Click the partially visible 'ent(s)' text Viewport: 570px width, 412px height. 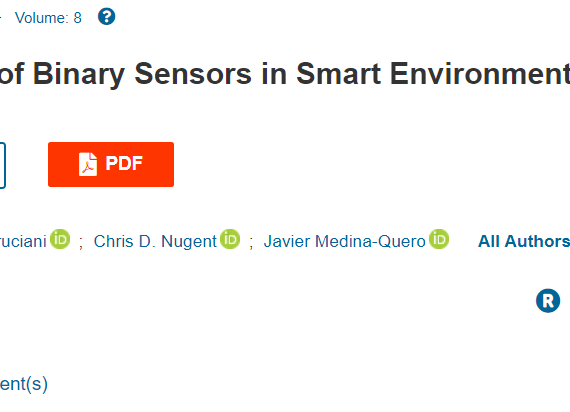[24, 384]
